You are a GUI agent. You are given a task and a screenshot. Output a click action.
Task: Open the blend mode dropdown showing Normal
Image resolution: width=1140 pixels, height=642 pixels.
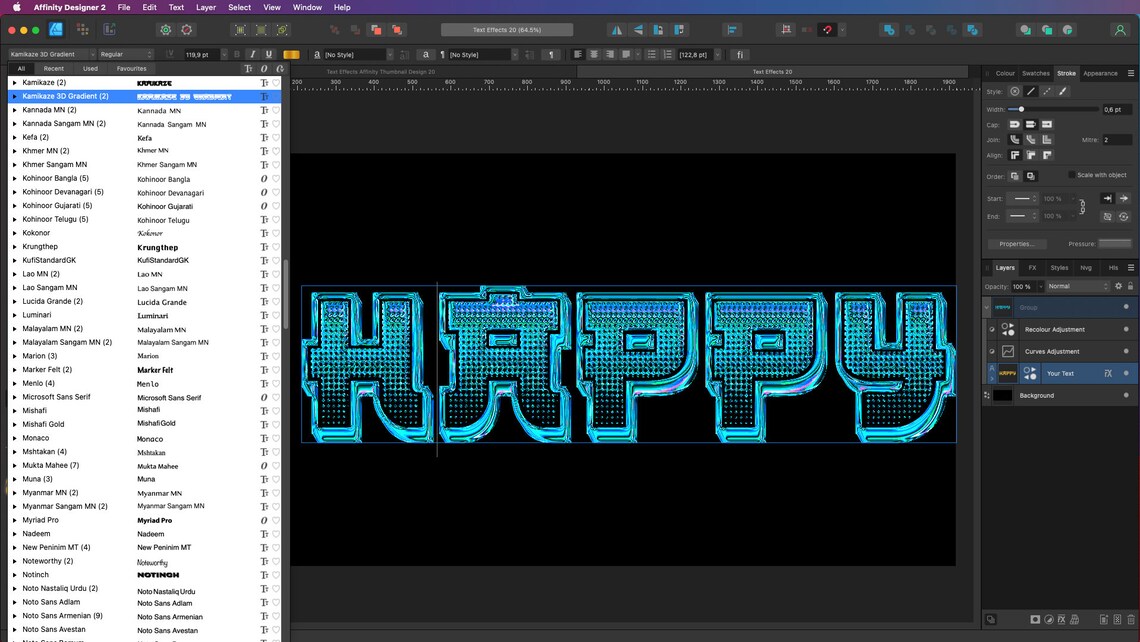pos(1077,286)
